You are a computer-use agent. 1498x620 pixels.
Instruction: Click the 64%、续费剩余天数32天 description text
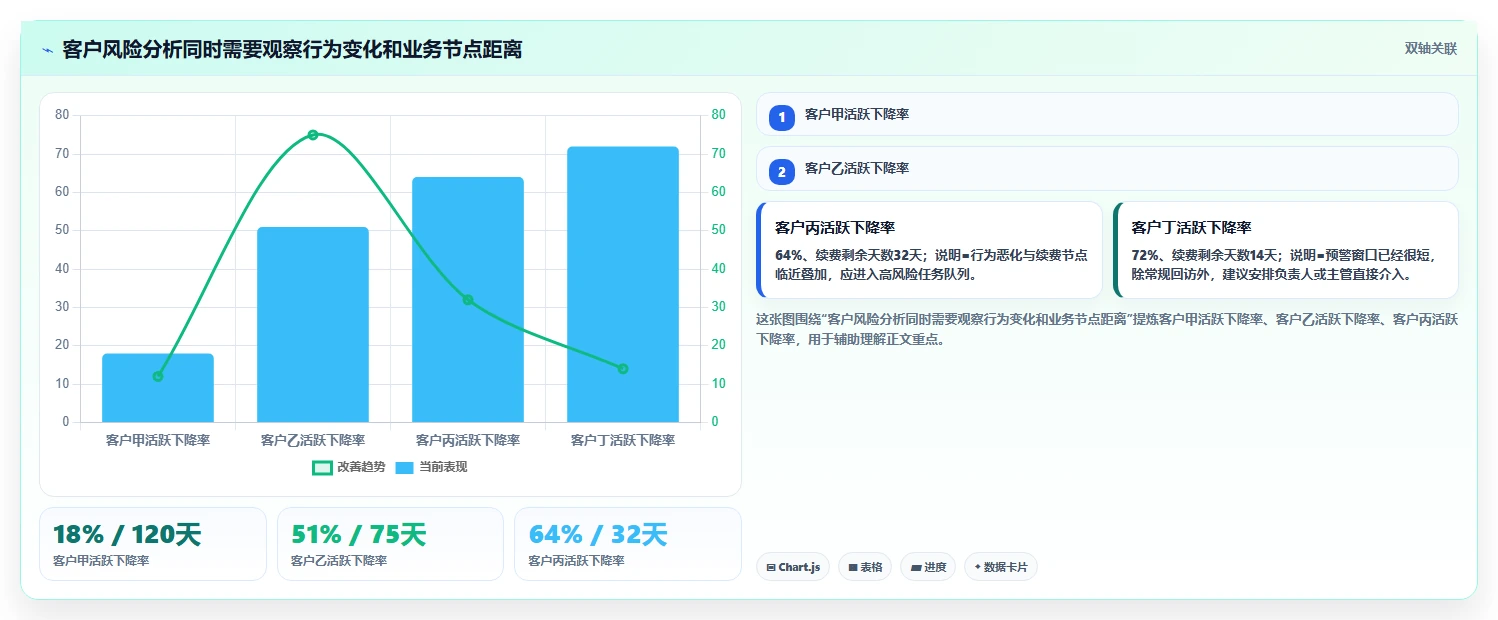click(931, 264)
